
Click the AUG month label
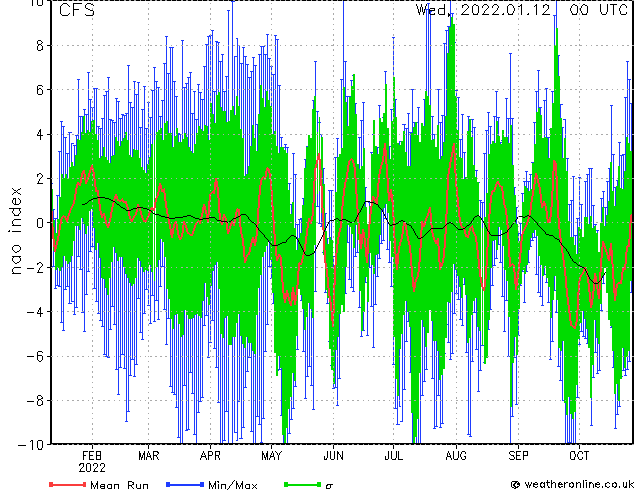tap(456, 456)
